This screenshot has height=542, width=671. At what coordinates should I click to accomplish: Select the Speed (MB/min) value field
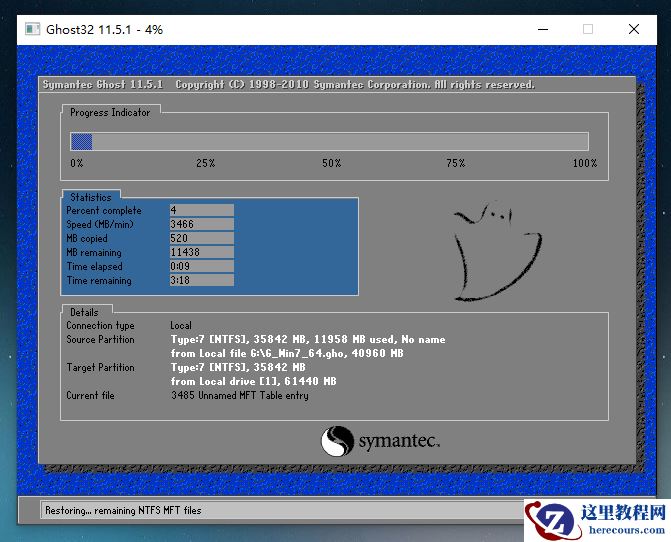201,224
